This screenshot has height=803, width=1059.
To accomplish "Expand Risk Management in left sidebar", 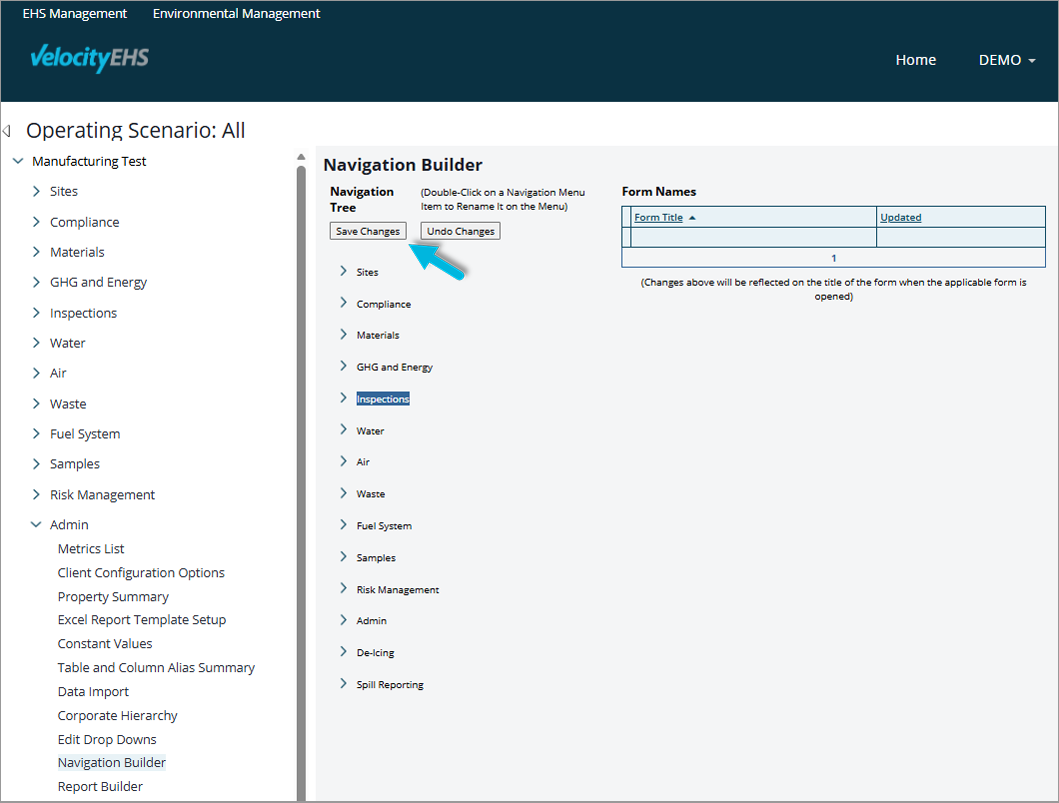I will [x=36, y=494].
